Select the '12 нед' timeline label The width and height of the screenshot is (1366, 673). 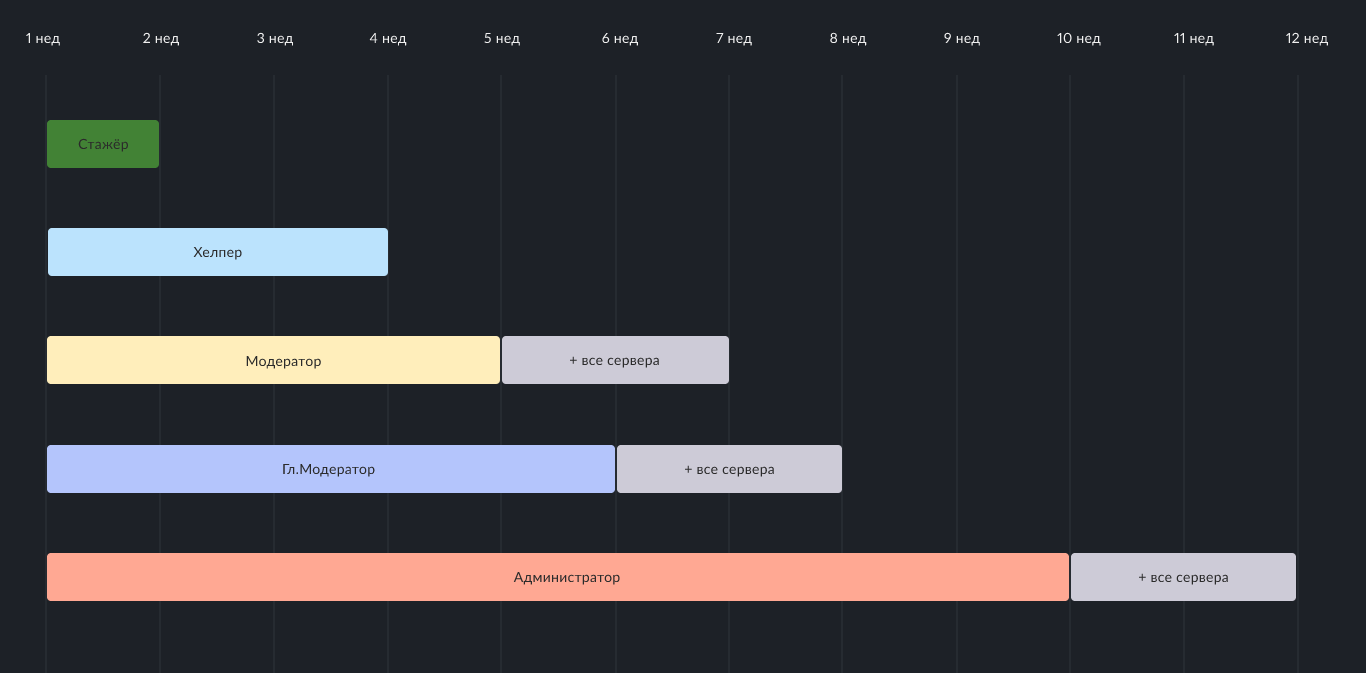pyautogui.click(x=1307, y=39)
